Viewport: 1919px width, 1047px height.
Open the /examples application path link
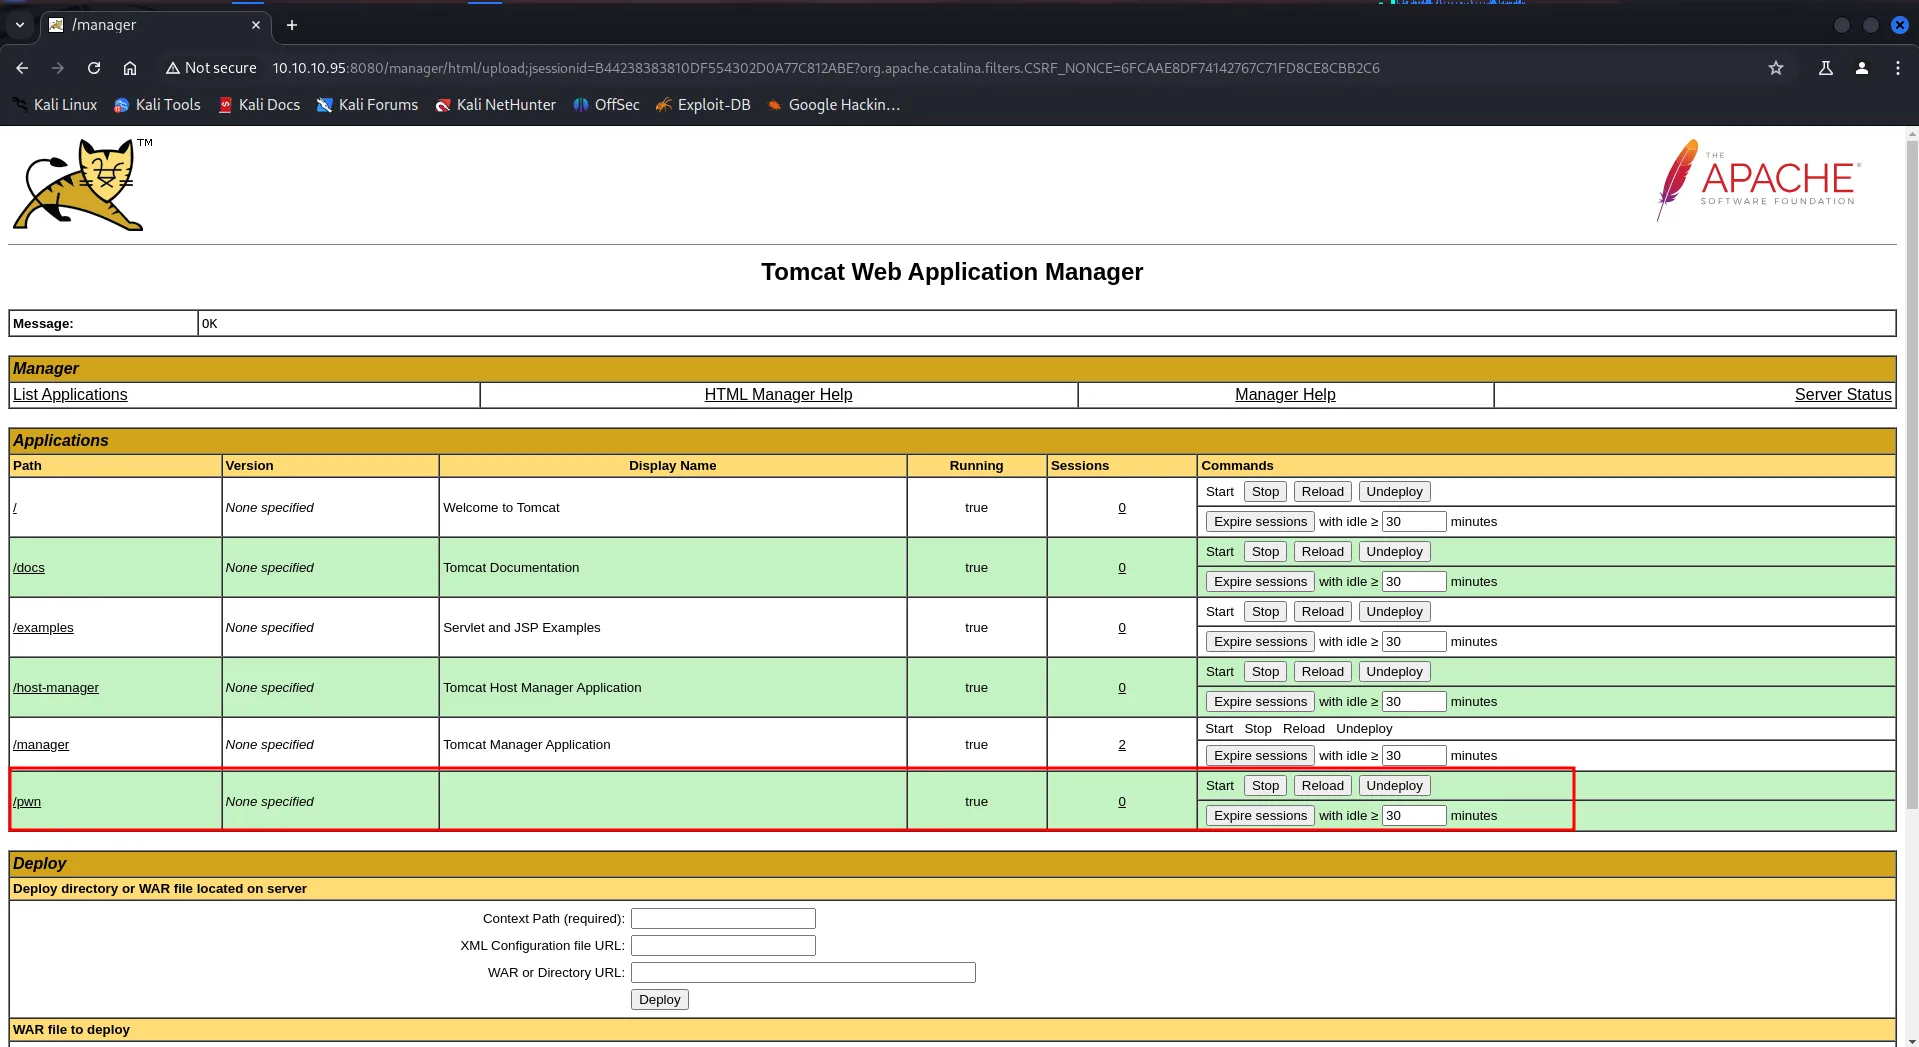(43, 628)
